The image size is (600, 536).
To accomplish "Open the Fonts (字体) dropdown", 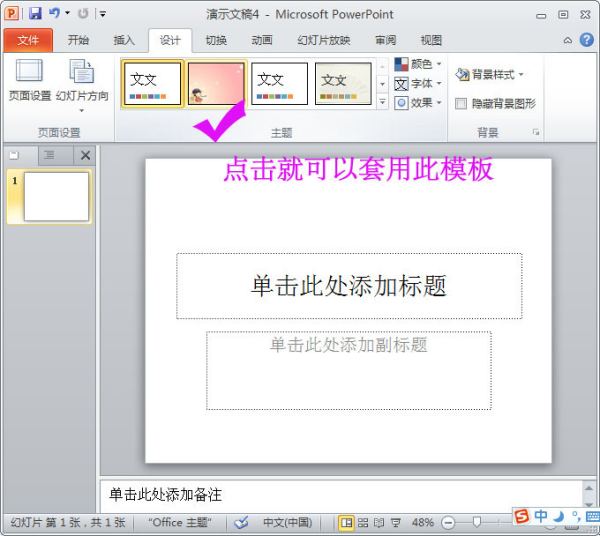I will click(x=418, y=83).
